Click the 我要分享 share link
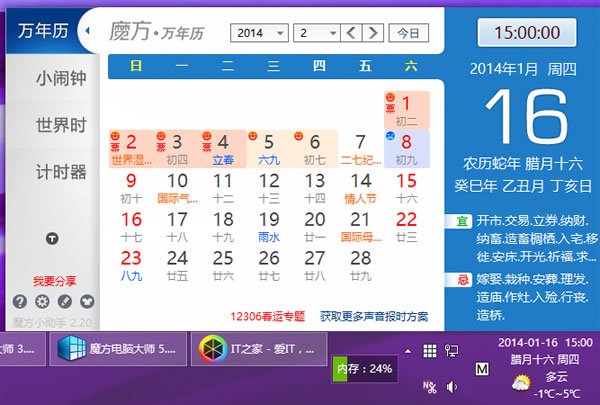600x405 pixels. click(54, 281)
